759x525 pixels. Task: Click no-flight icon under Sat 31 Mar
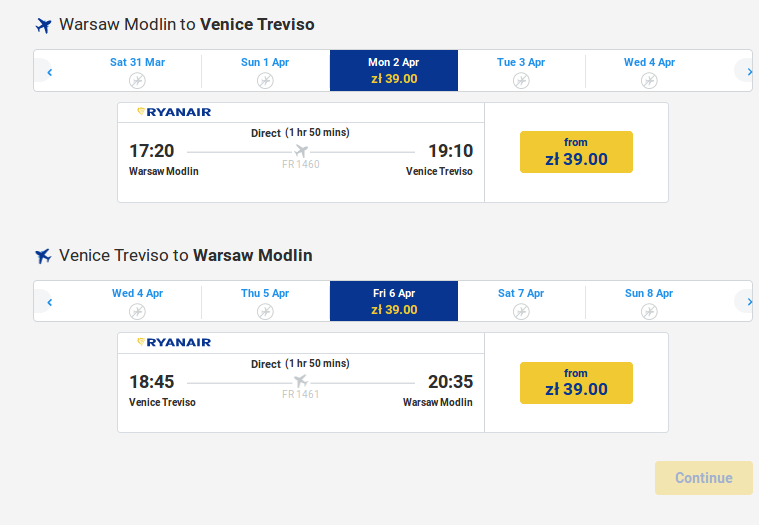click(x=137, y=80)
